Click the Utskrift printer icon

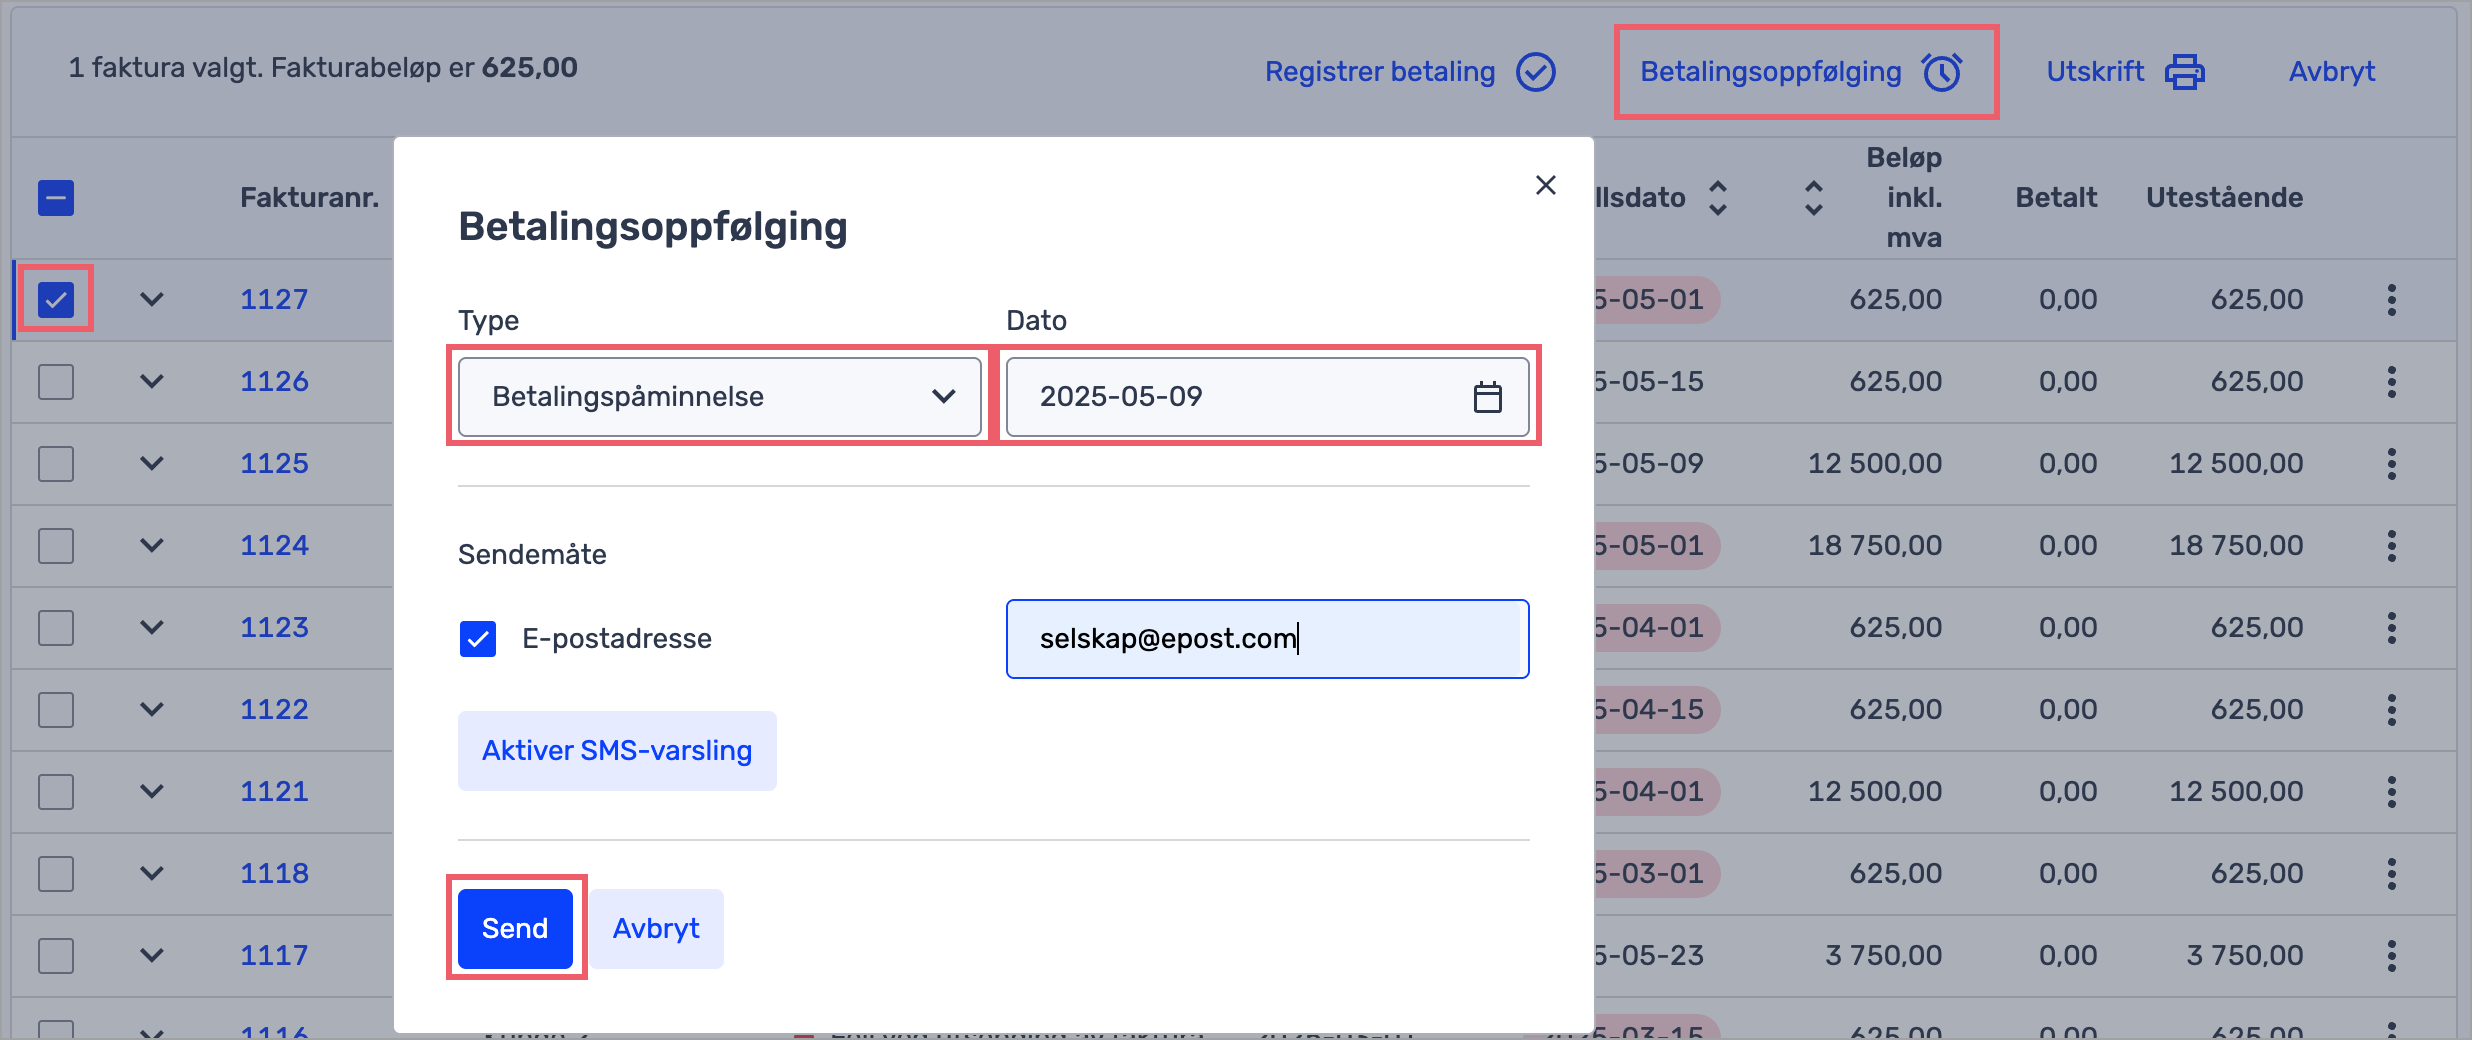(2184, 72)
